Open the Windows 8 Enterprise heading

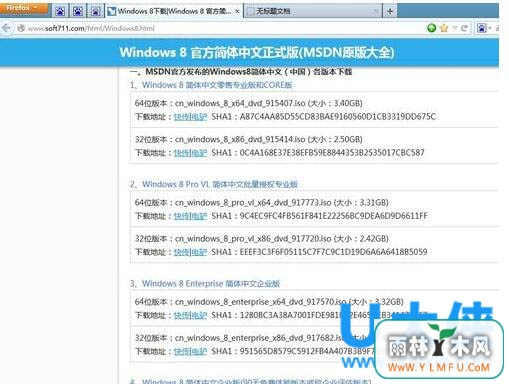(x=211, y=283)
